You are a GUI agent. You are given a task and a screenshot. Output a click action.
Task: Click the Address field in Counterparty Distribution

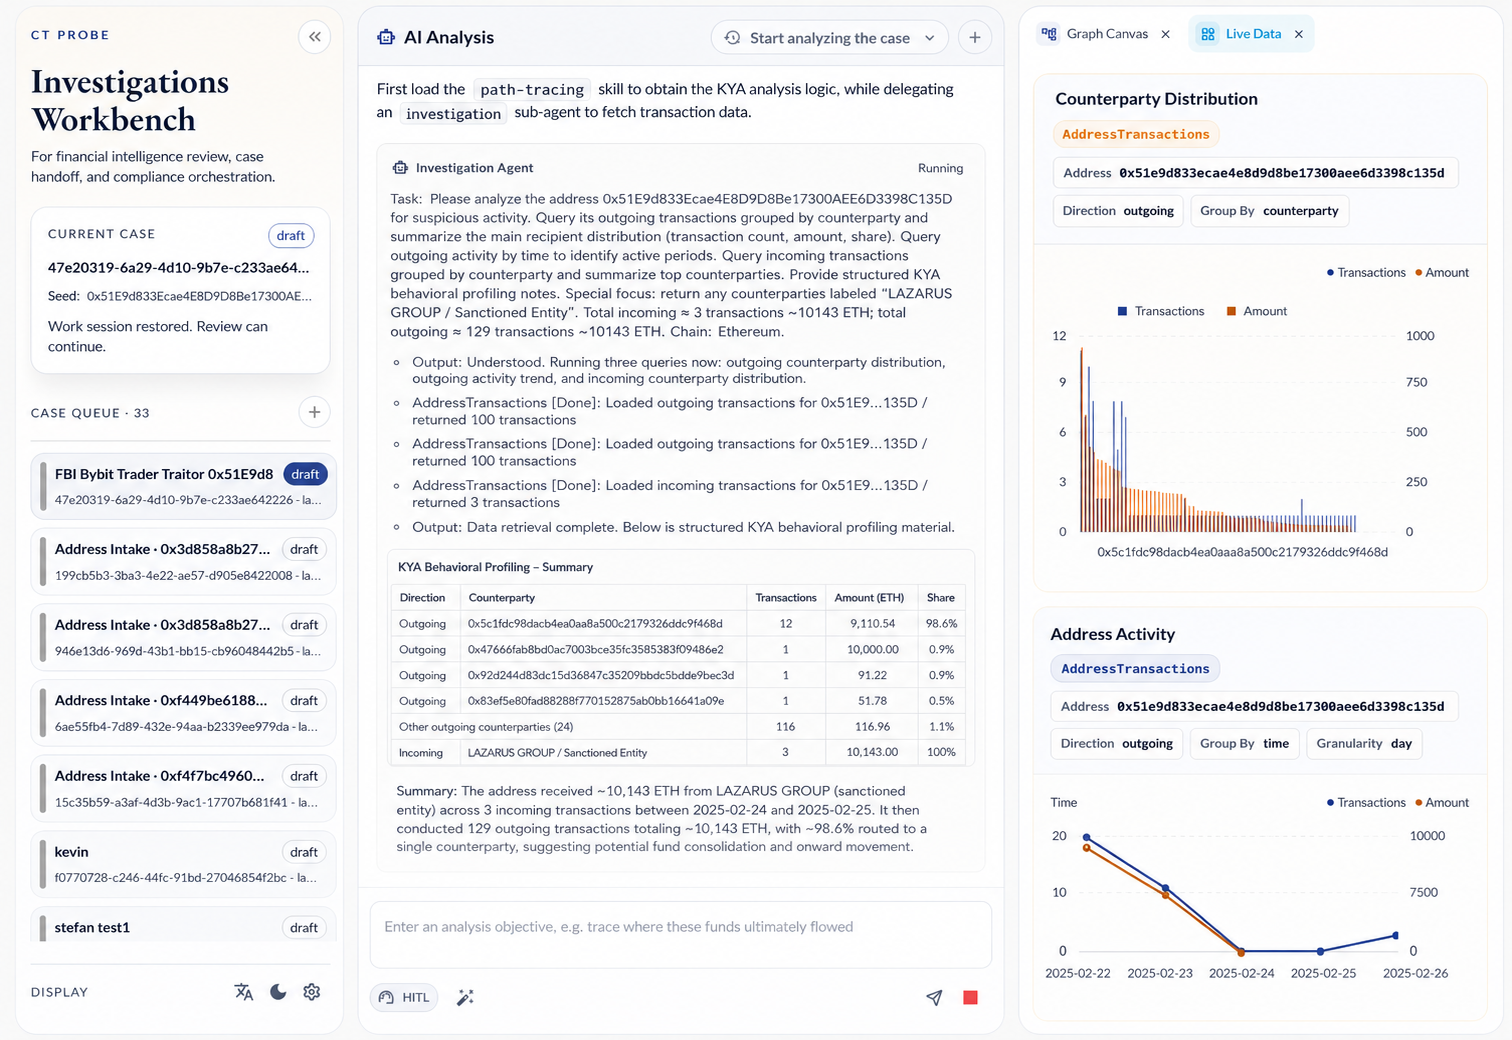1255,173
